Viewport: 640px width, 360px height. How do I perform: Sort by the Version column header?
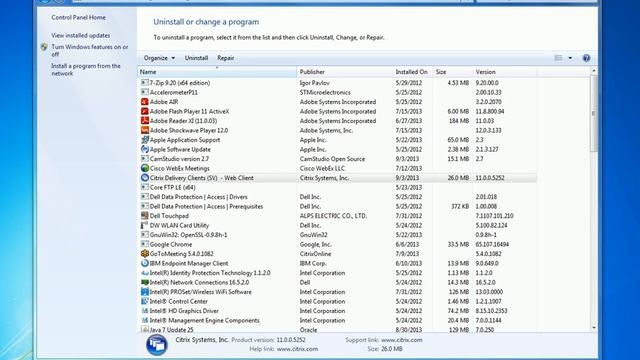[504, 72]
